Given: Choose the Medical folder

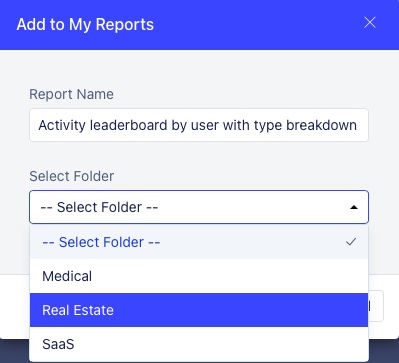Looking at the screenshot, I should point(199,276).
